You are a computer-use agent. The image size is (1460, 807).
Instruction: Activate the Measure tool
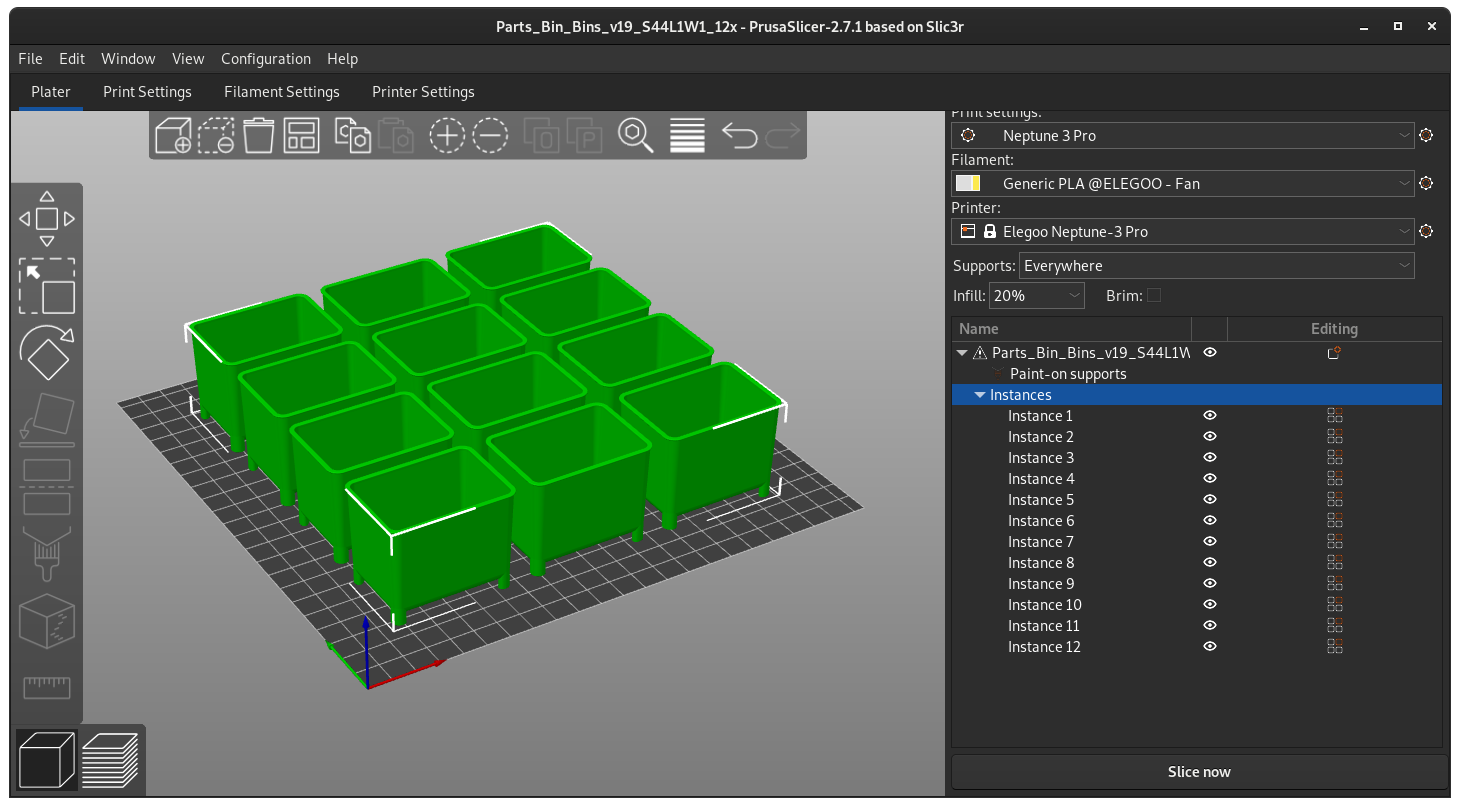point(47,687)
